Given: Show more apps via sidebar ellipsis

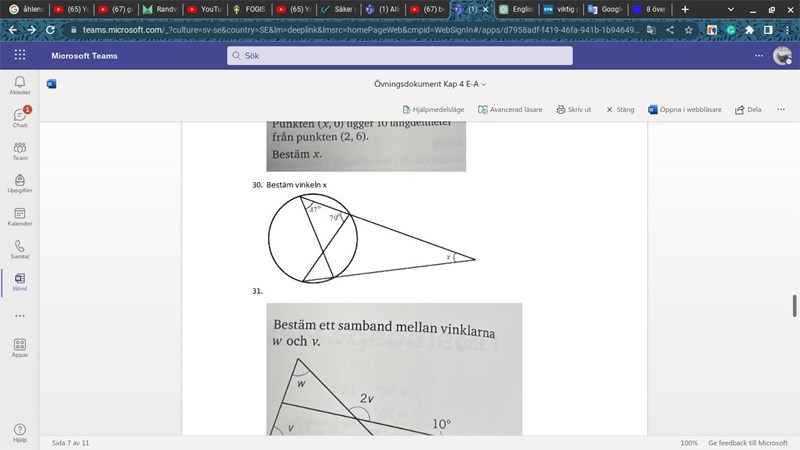Looking at the screenshot, I should click(20, 315).
